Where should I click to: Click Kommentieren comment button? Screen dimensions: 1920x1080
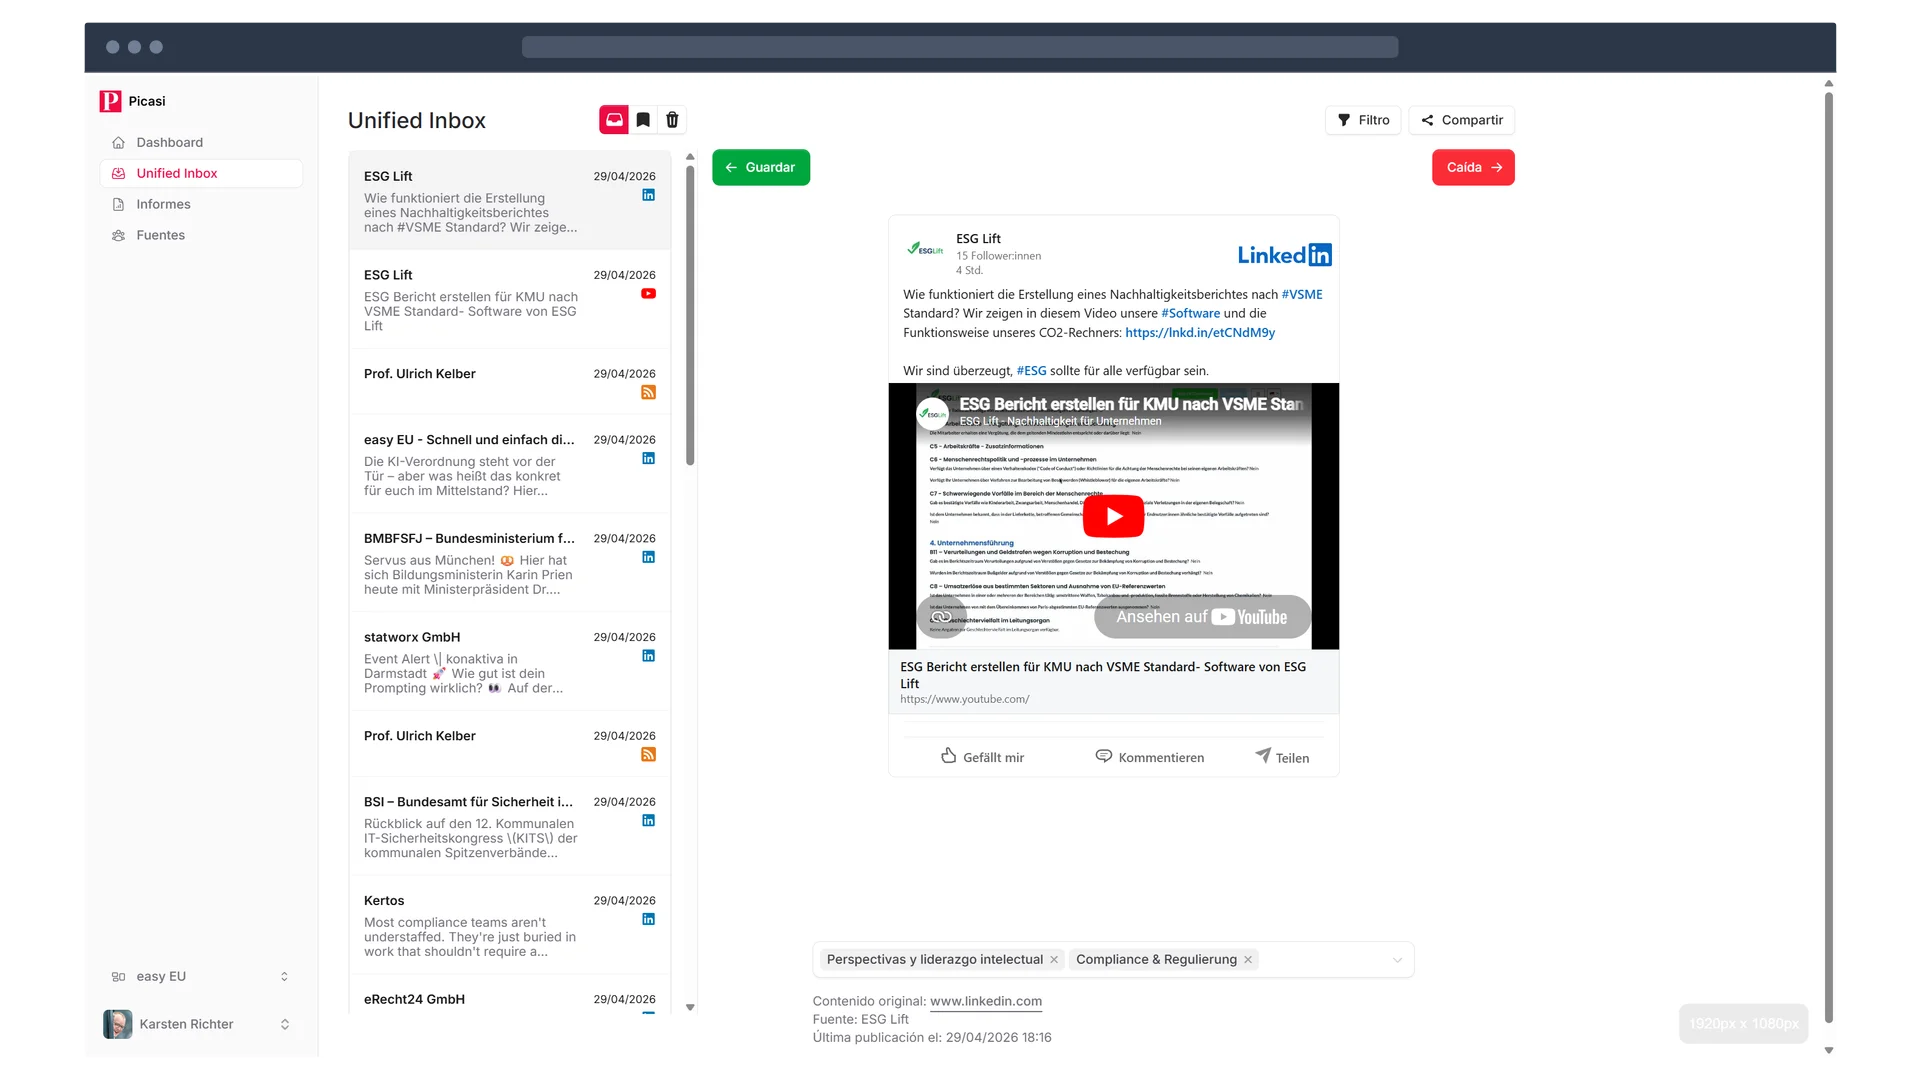pos(1150,757)
